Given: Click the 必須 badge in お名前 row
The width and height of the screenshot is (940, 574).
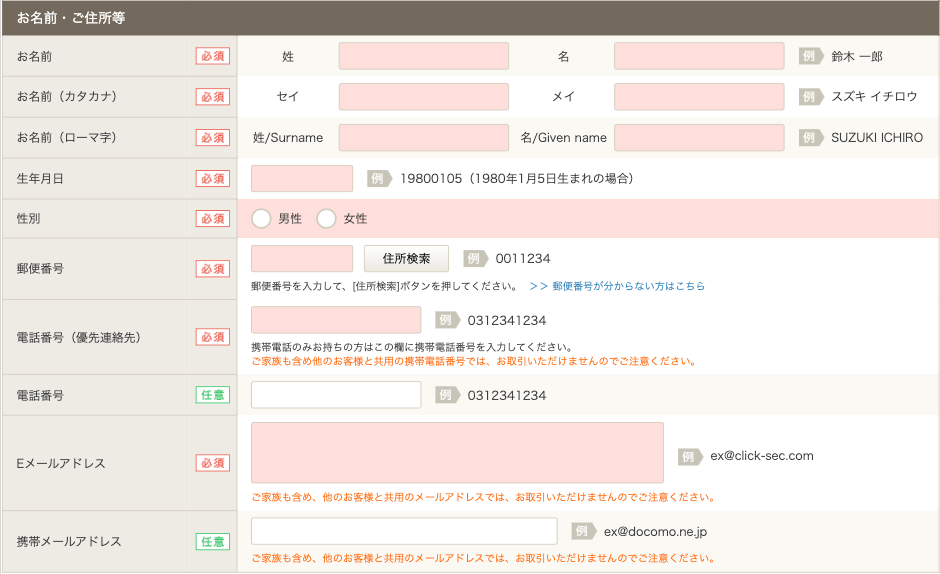Looking at the screenshot, I should coord(213,56).
